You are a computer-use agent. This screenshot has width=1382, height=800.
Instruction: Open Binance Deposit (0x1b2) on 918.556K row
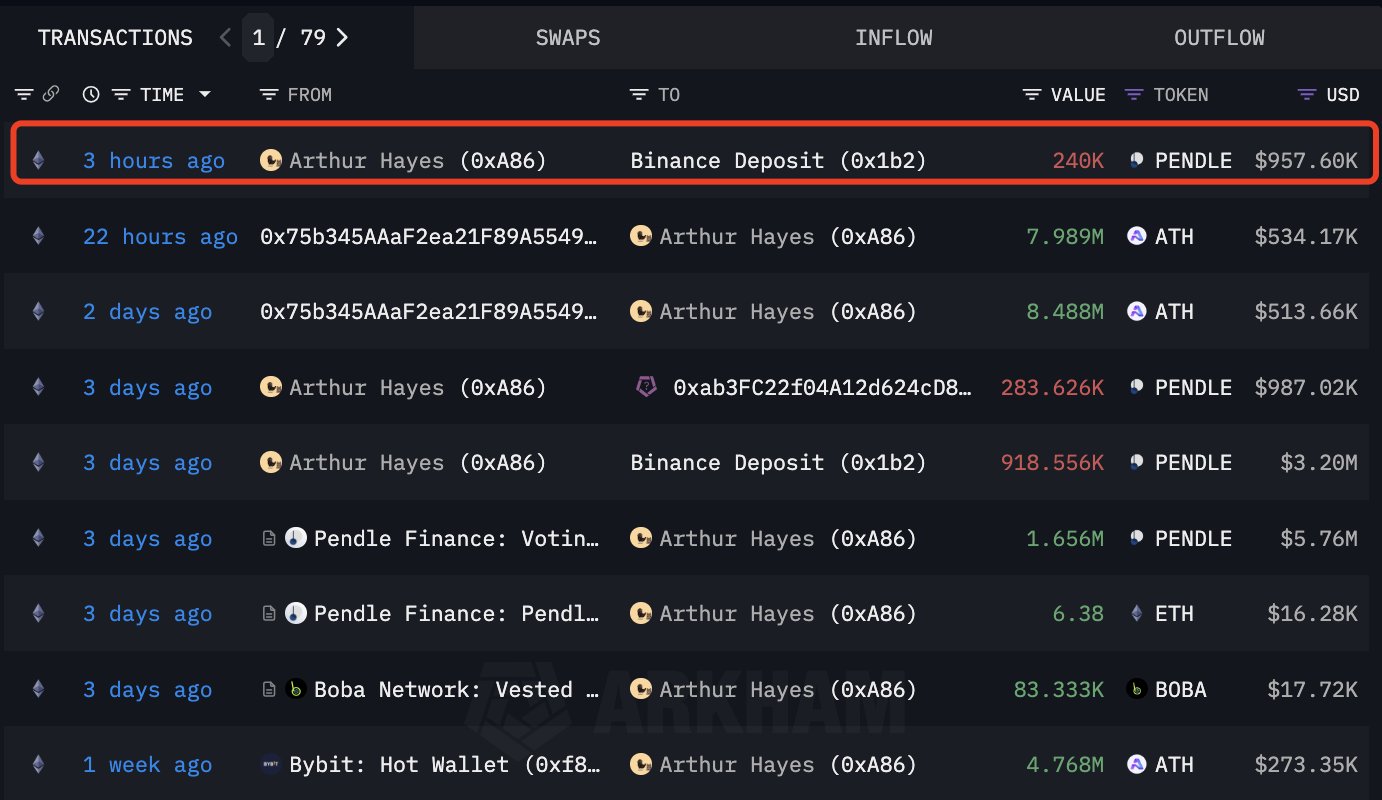(778, 463)
